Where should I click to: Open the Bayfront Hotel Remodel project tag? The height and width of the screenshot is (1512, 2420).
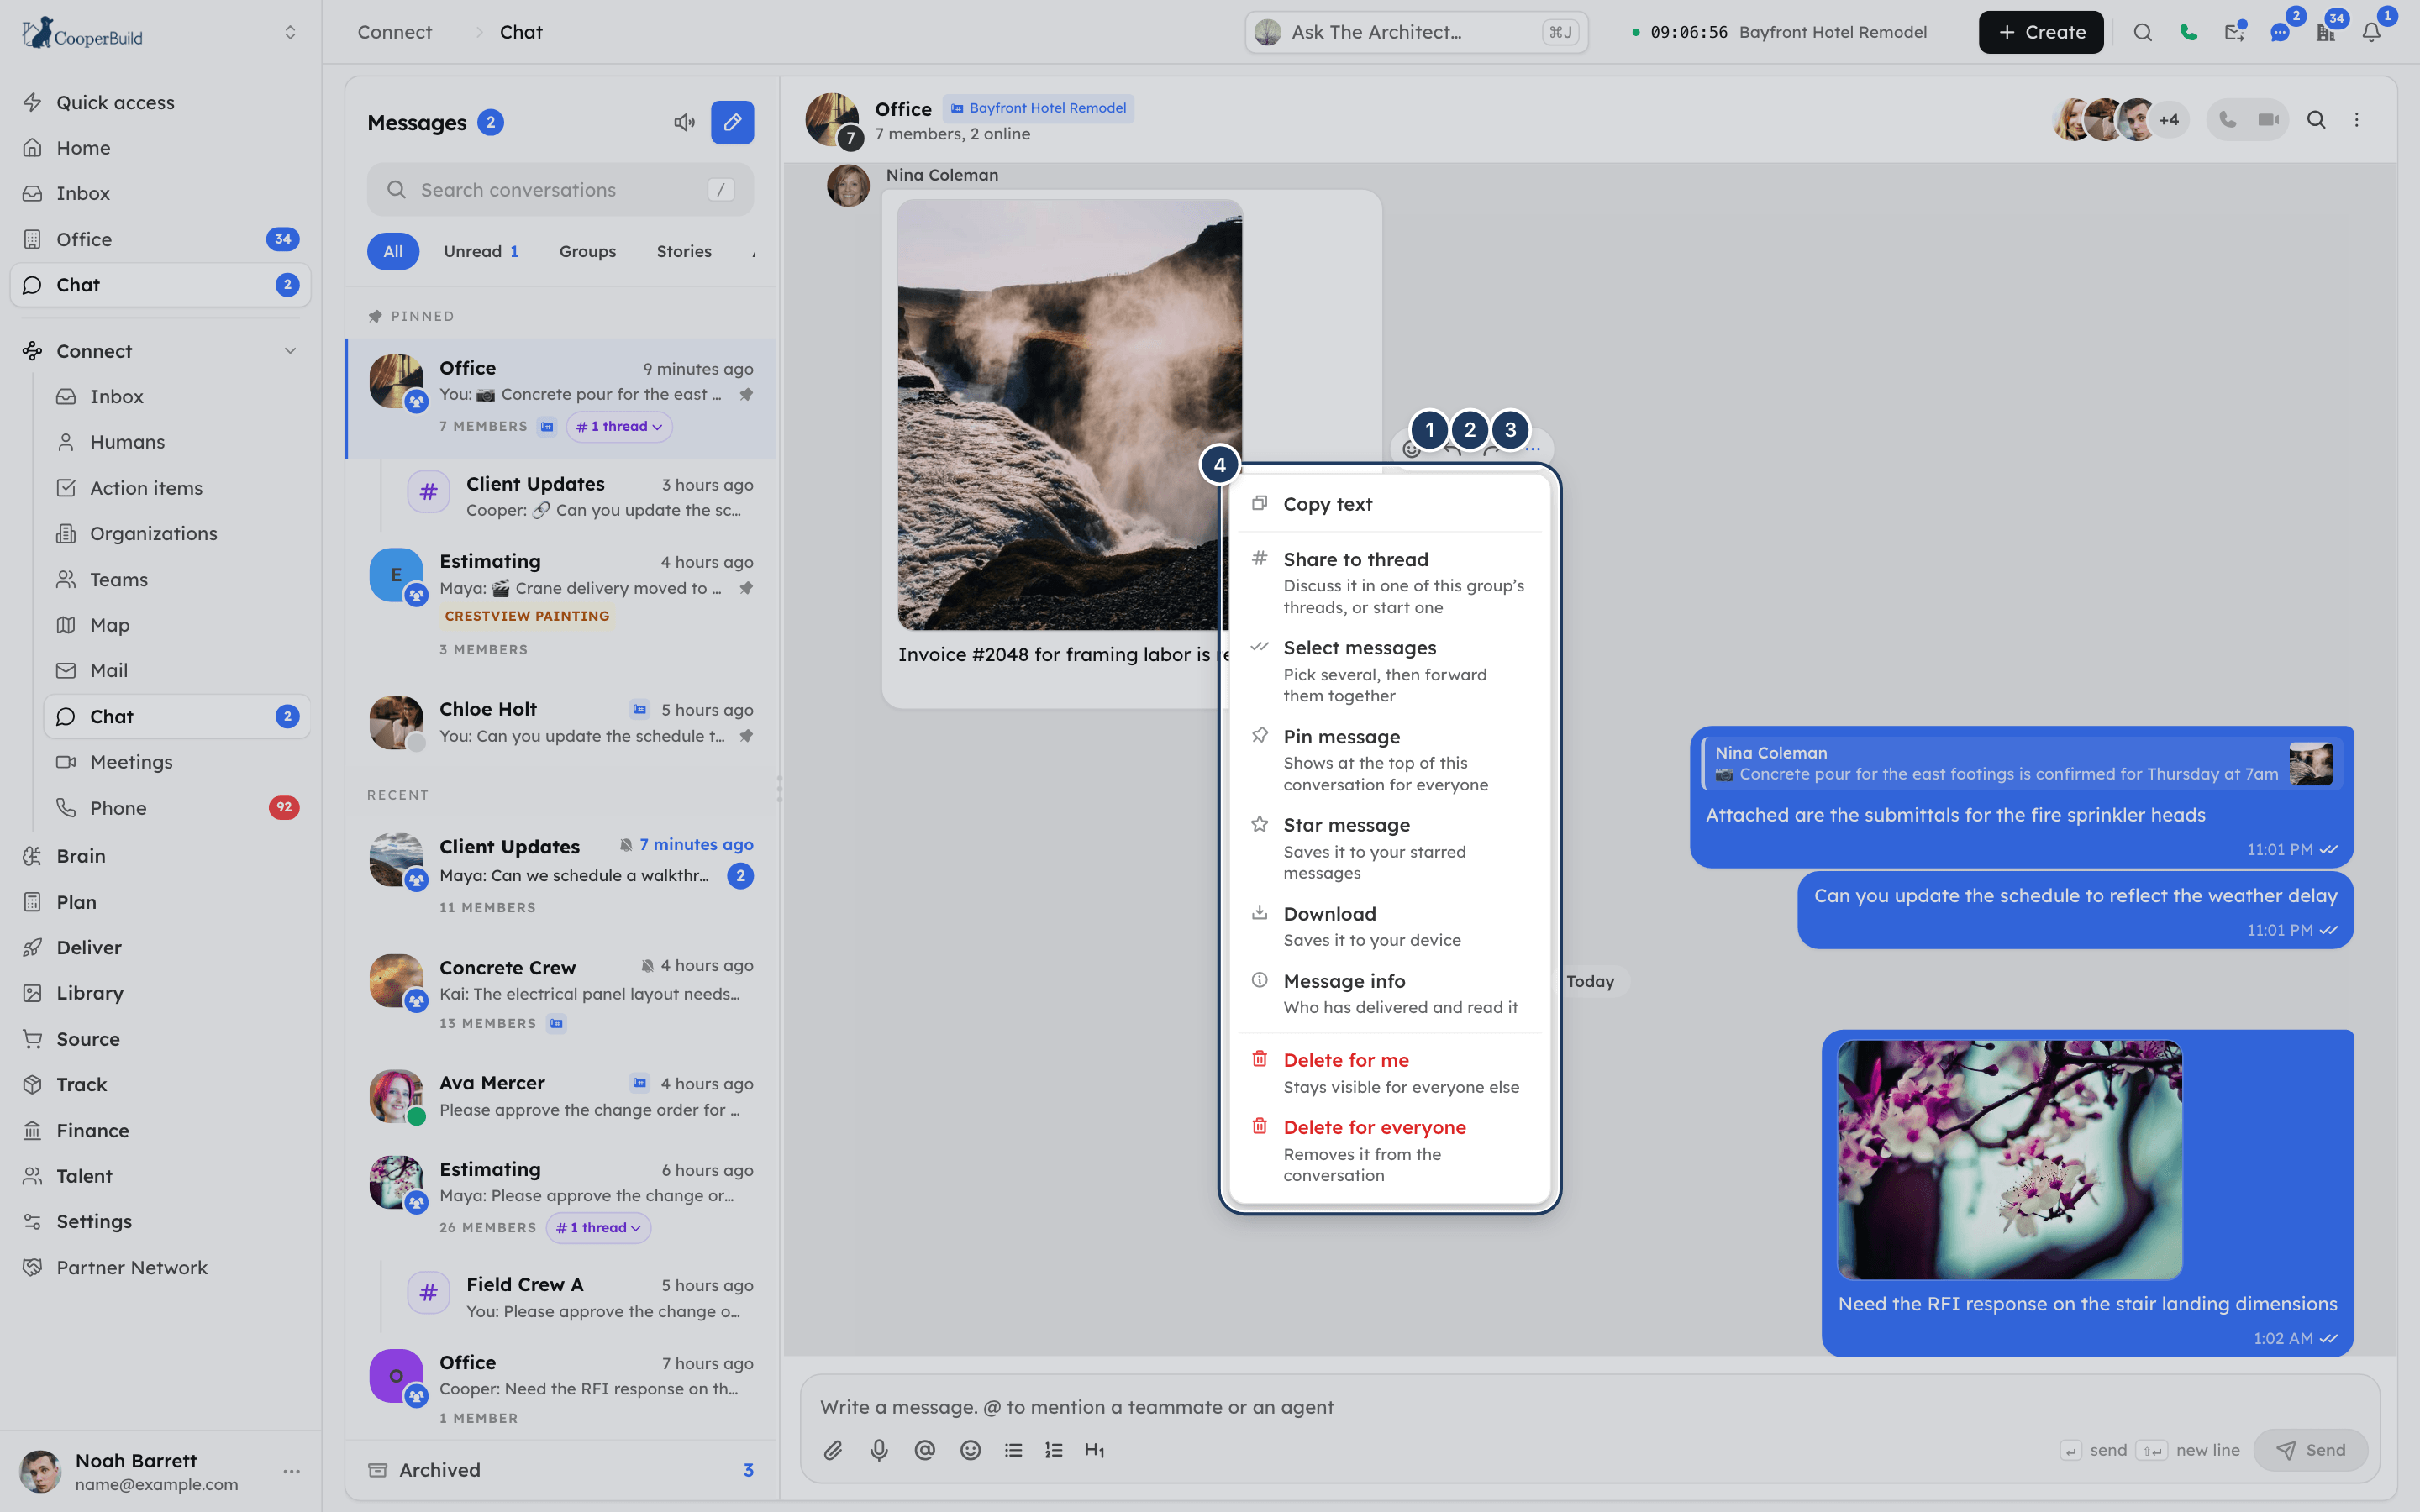pos(1038,108)
